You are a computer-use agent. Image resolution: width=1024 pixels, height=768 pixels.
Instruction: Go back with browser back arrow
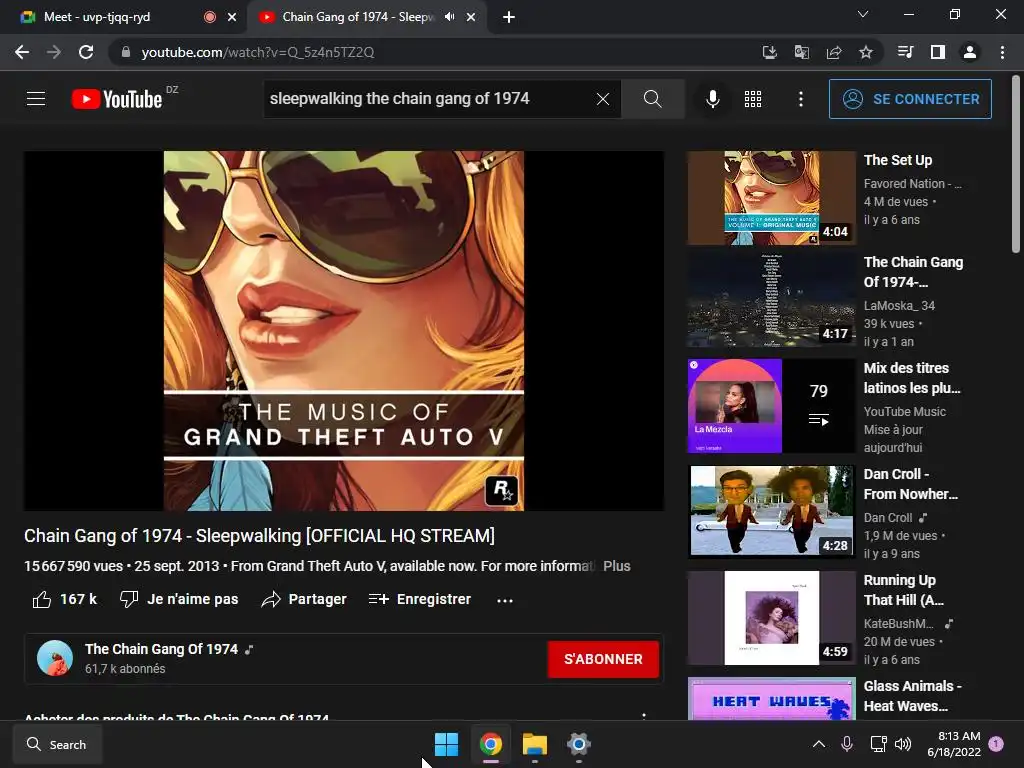click(22, 52)
